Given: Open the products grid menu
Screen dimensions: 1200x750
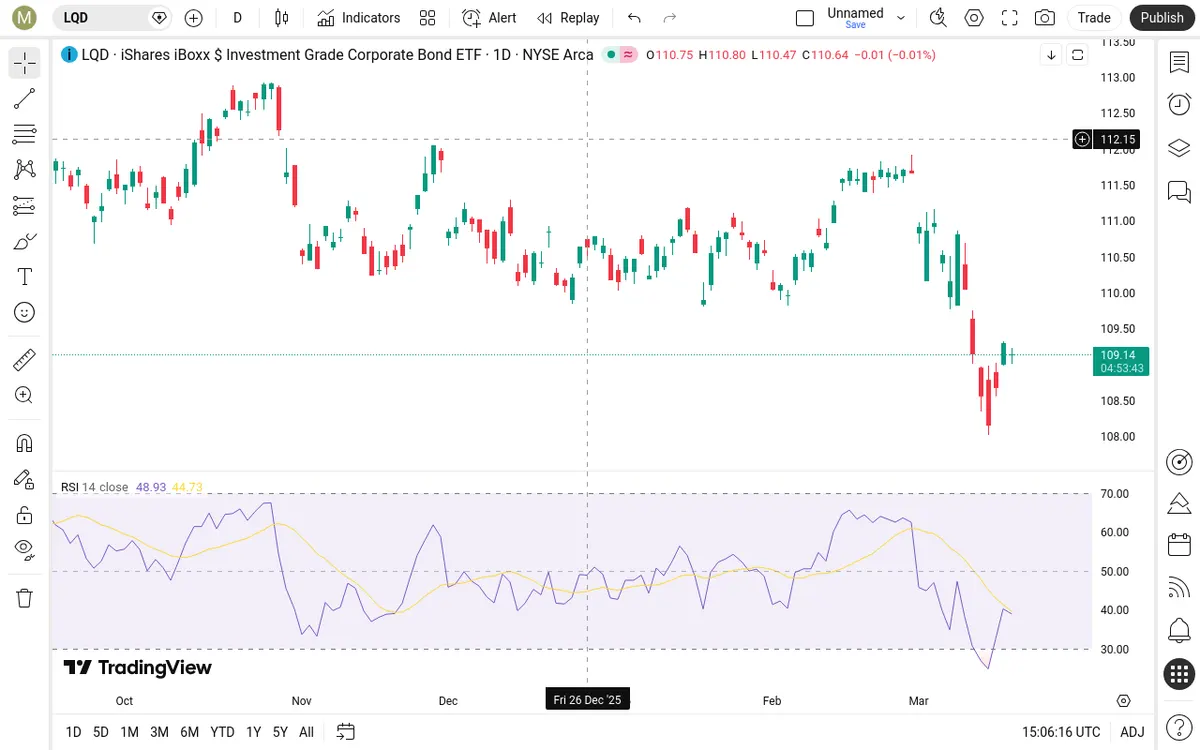Looking at the screenshot, I should (1179, 674).
